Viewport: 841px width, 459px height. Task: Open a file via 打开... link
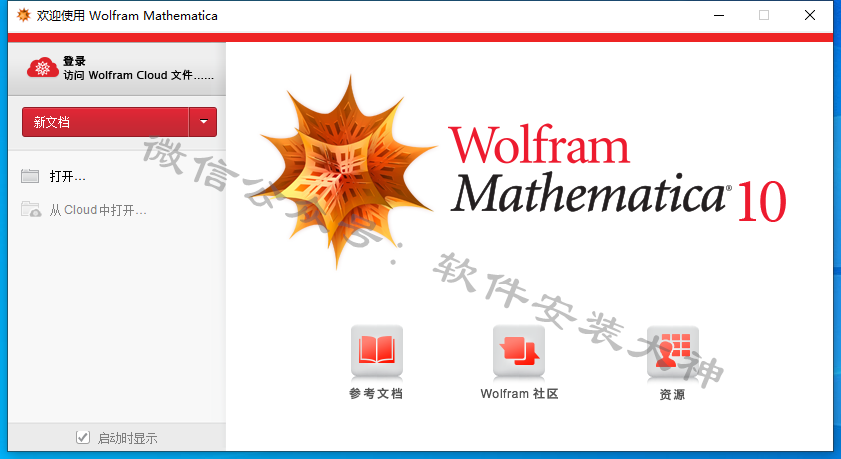[68, 176]
